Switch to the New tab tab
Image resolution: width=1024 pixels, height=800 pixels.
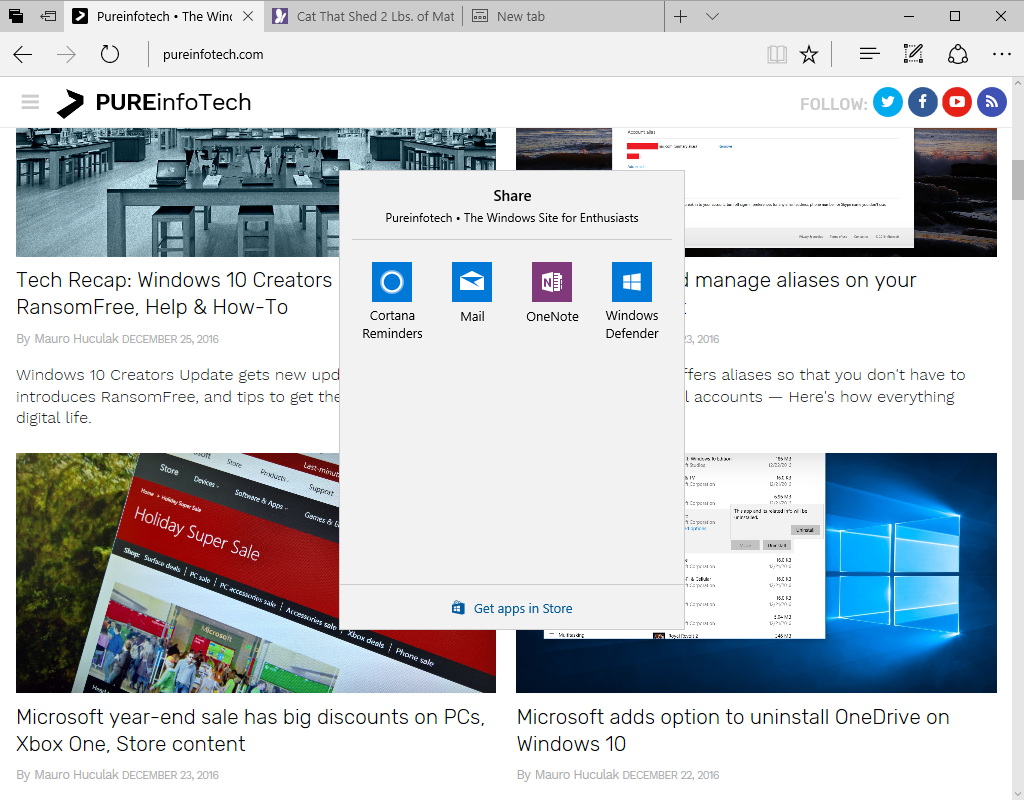pyautogui.click(x=563, y=16)
